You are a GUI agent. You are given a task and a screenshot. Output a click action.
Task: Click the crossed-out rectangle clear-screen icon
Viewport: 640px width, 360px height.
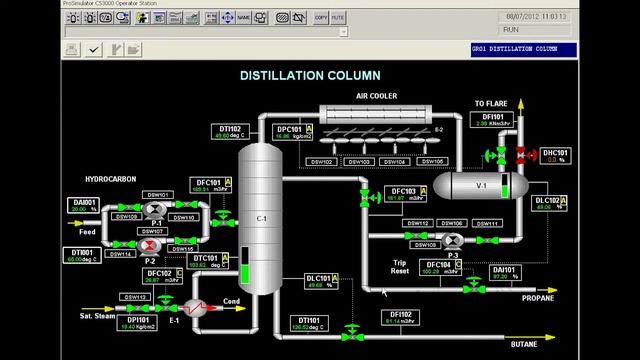[x=299, y=18]
